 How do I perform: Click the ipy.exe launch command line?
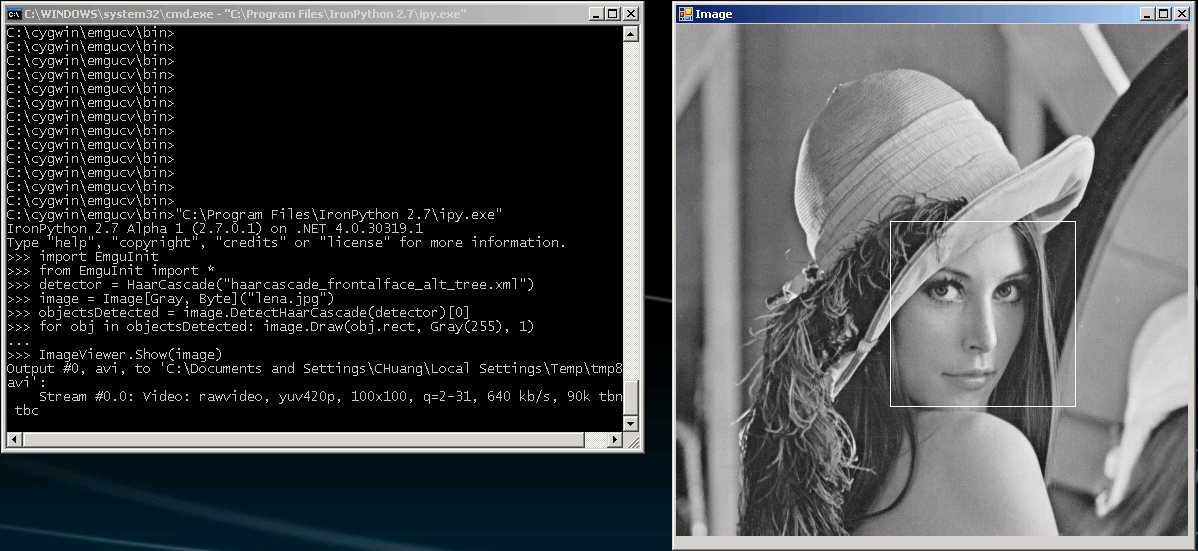tap(254, 214)
